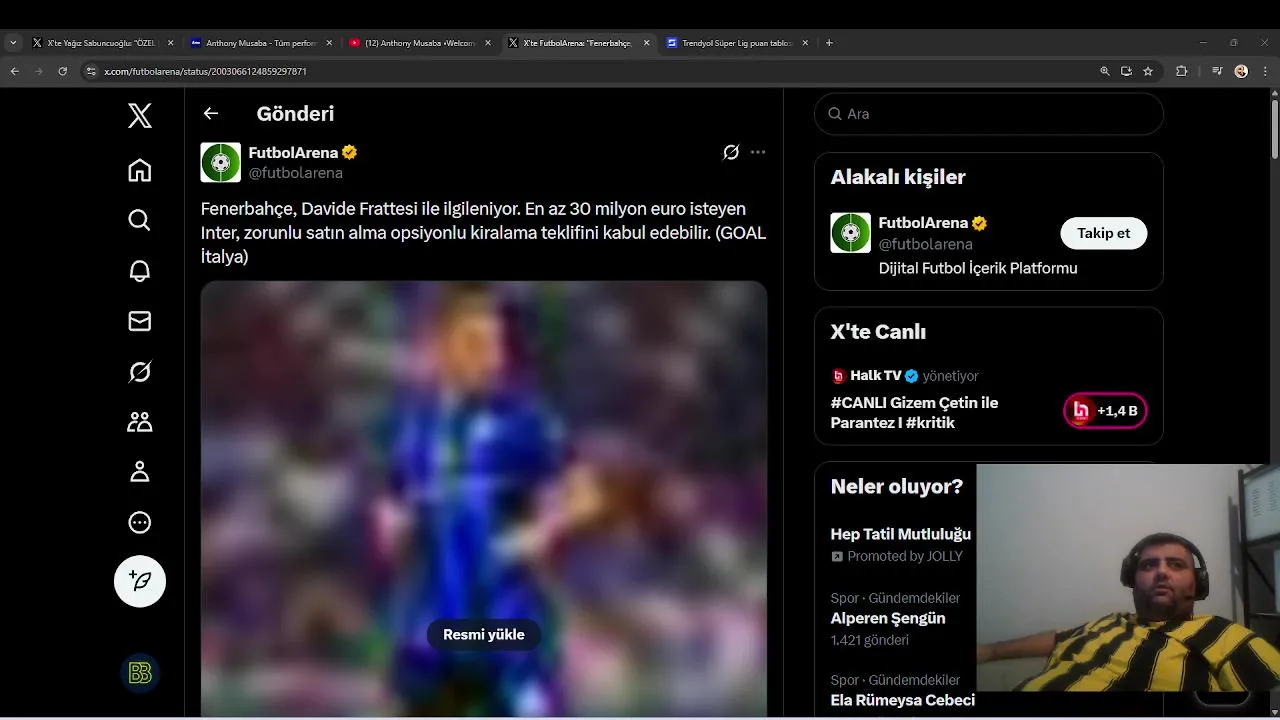Screen dimensions: 1280x720
Task: Open the X home logo
Action: [x=140, y=116]
